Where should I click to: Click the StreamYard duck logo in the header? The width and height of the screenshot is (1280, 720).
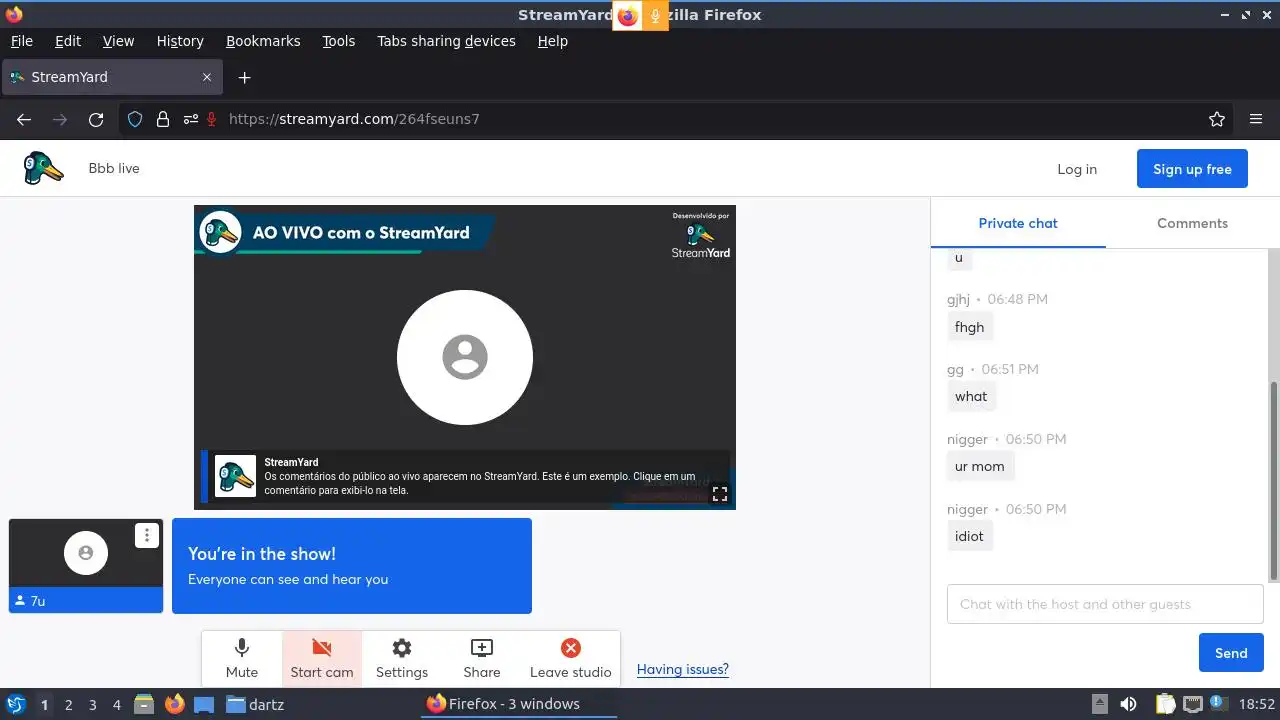(43, 168)
